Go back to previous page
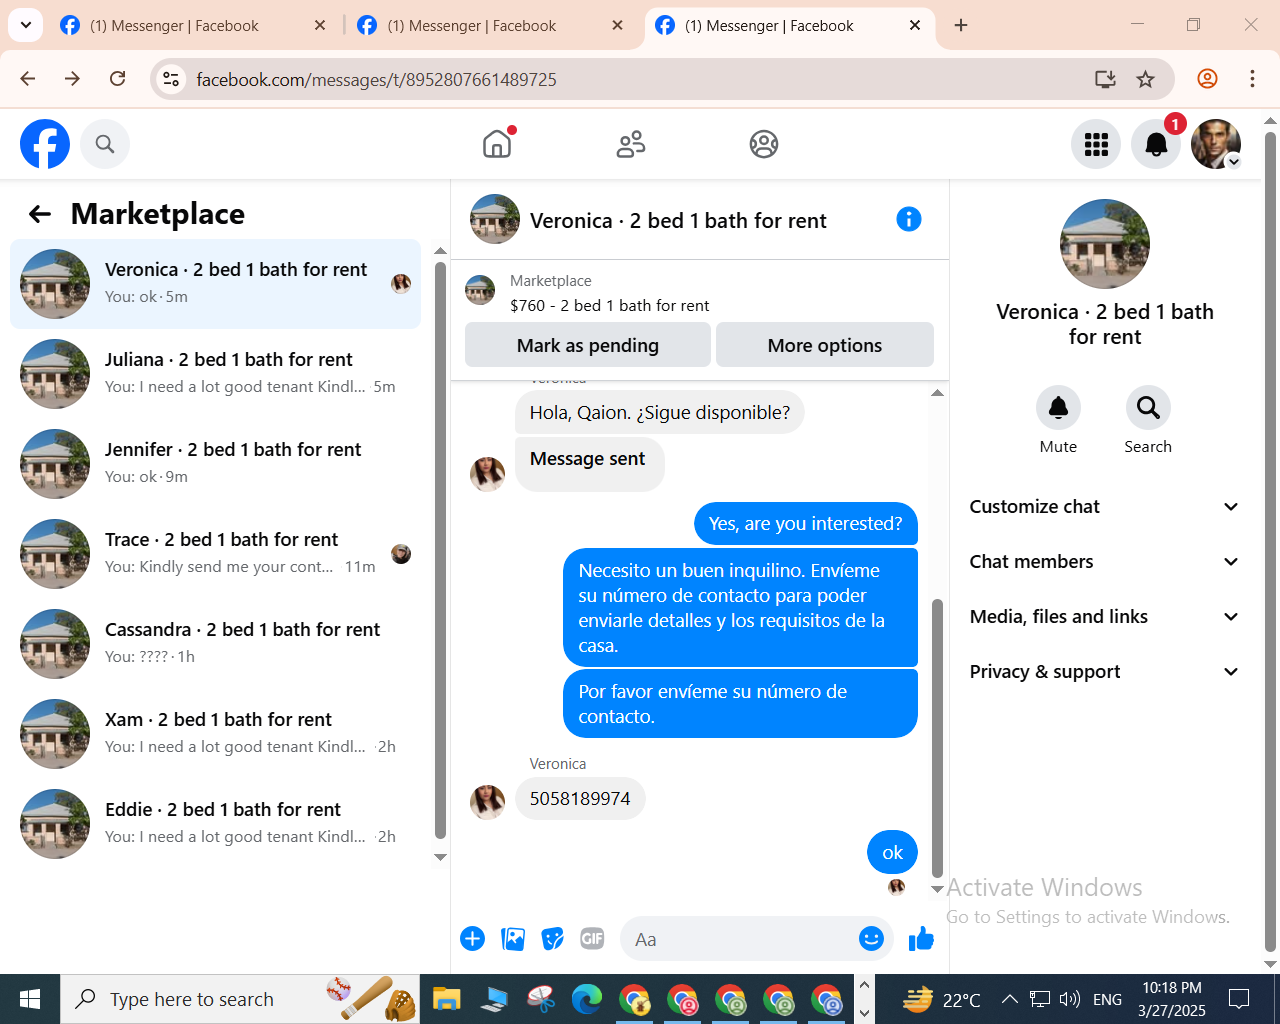1280x1024 pixels. point(28,79)
